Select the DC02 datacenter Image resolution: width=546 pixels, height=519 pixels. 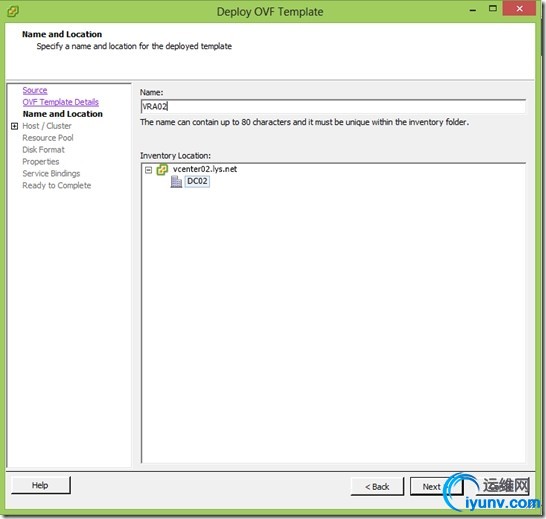point(197,181)
